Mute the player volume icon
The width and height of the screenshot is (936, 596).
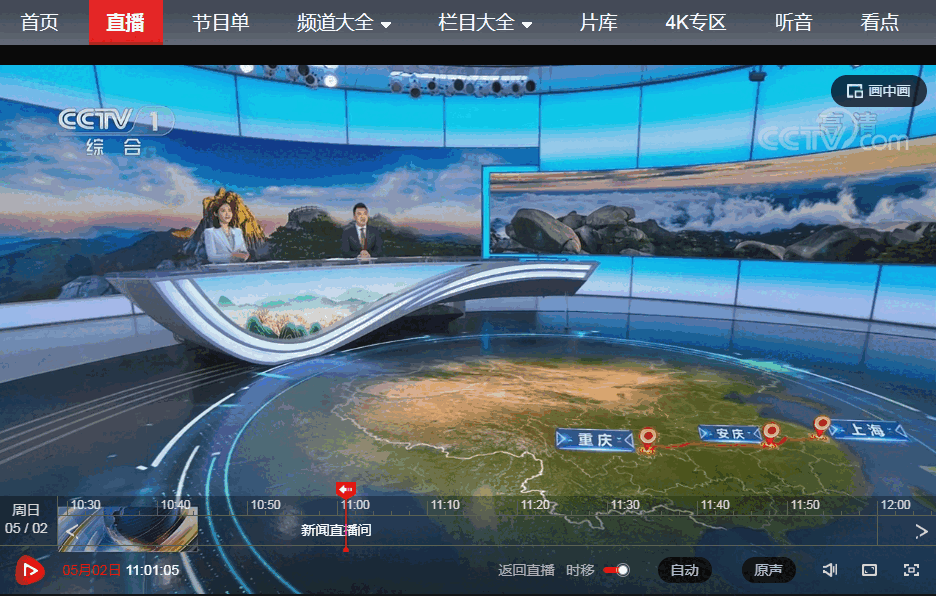829,570
